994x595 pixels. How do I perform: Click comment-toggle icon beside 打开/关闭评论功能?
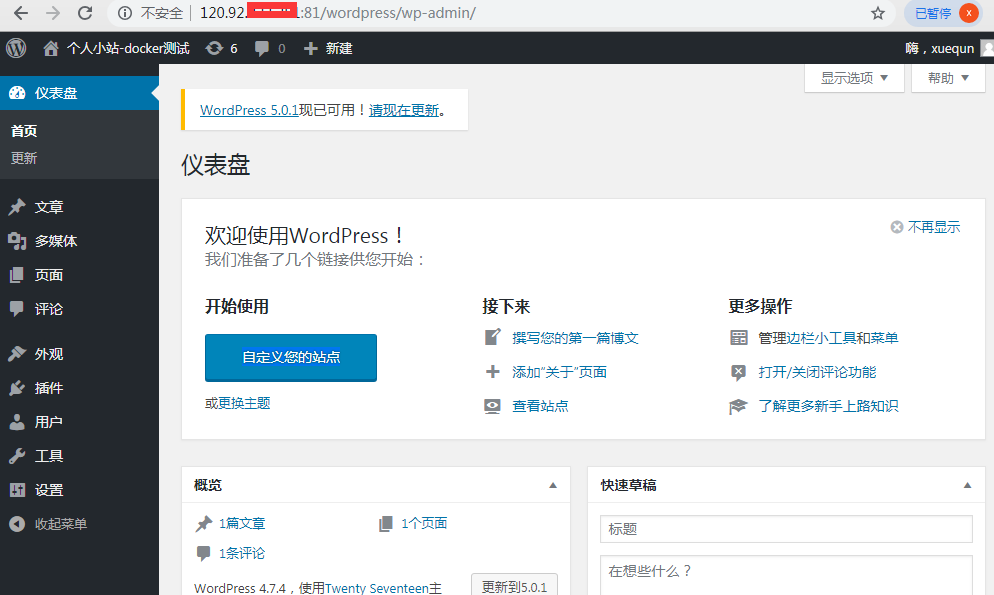(739, 372)
